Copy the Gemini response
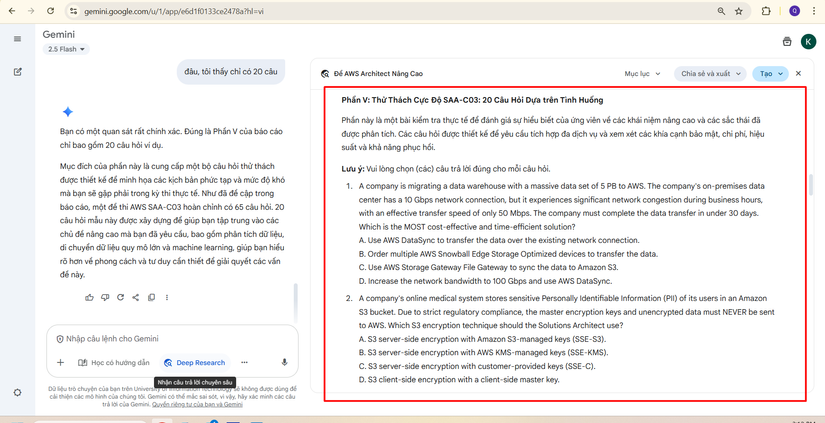825x423 pixels. click(x=152, y=297)
